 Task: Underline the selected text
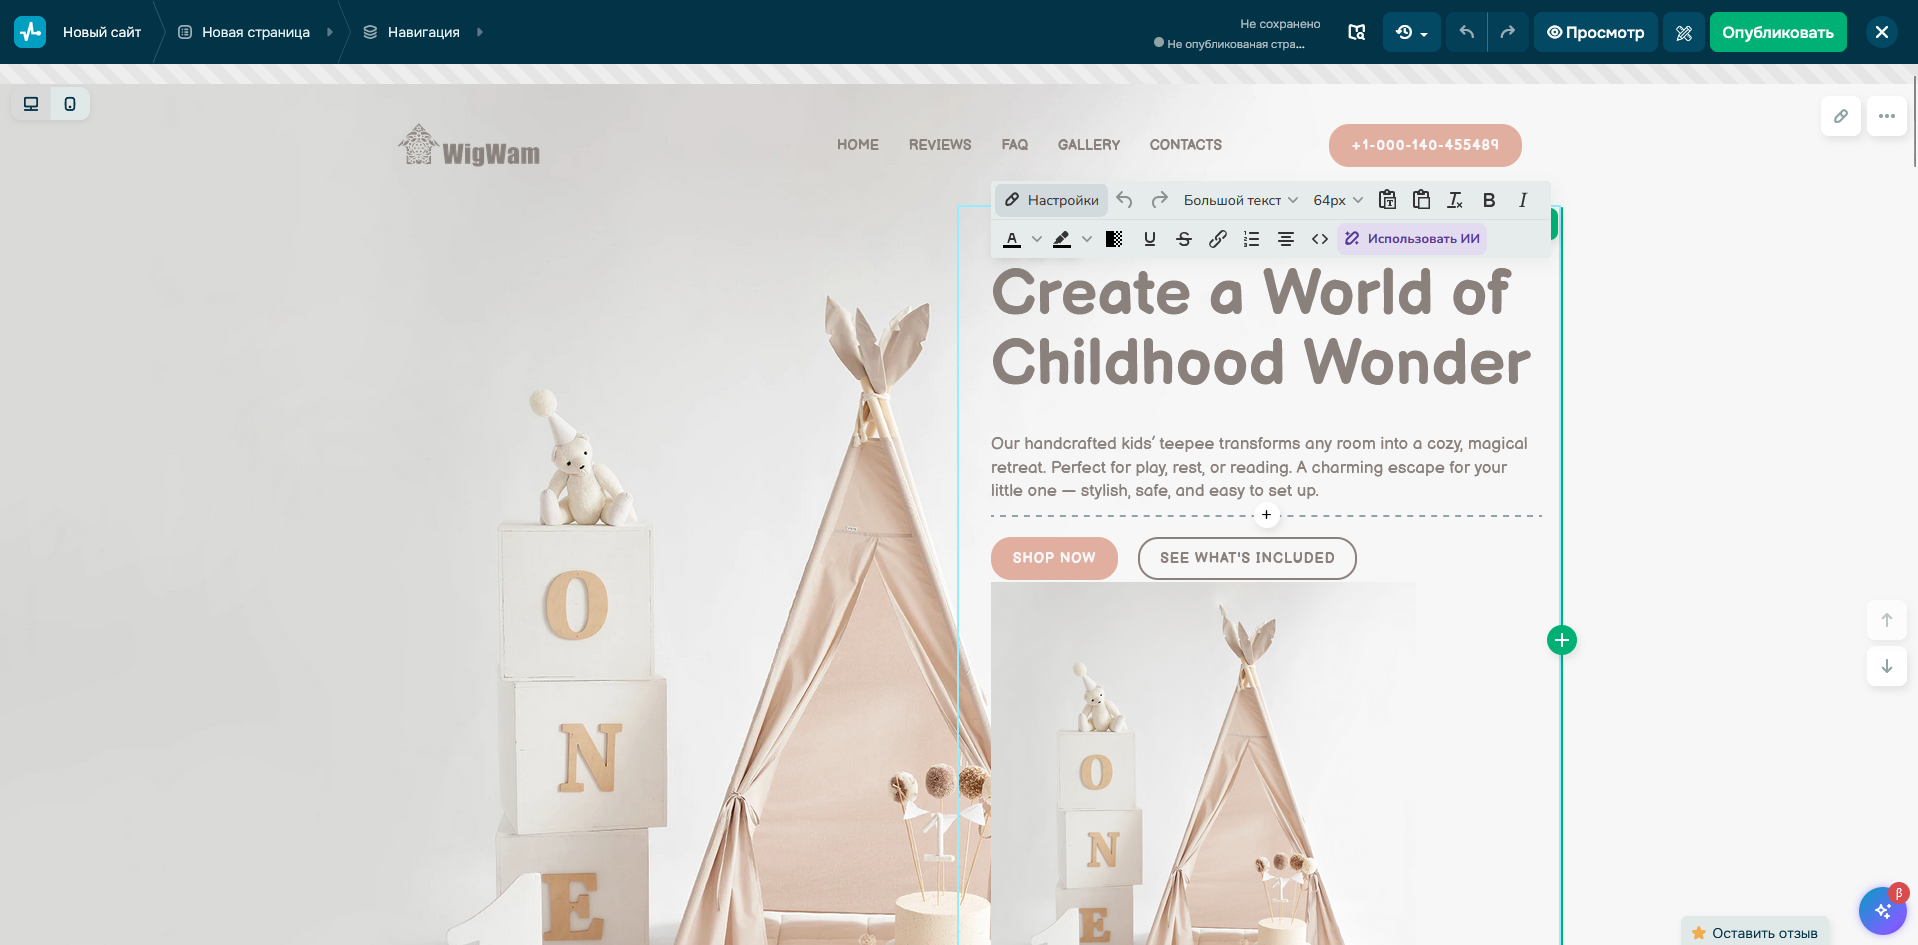tap(1150, 239)
